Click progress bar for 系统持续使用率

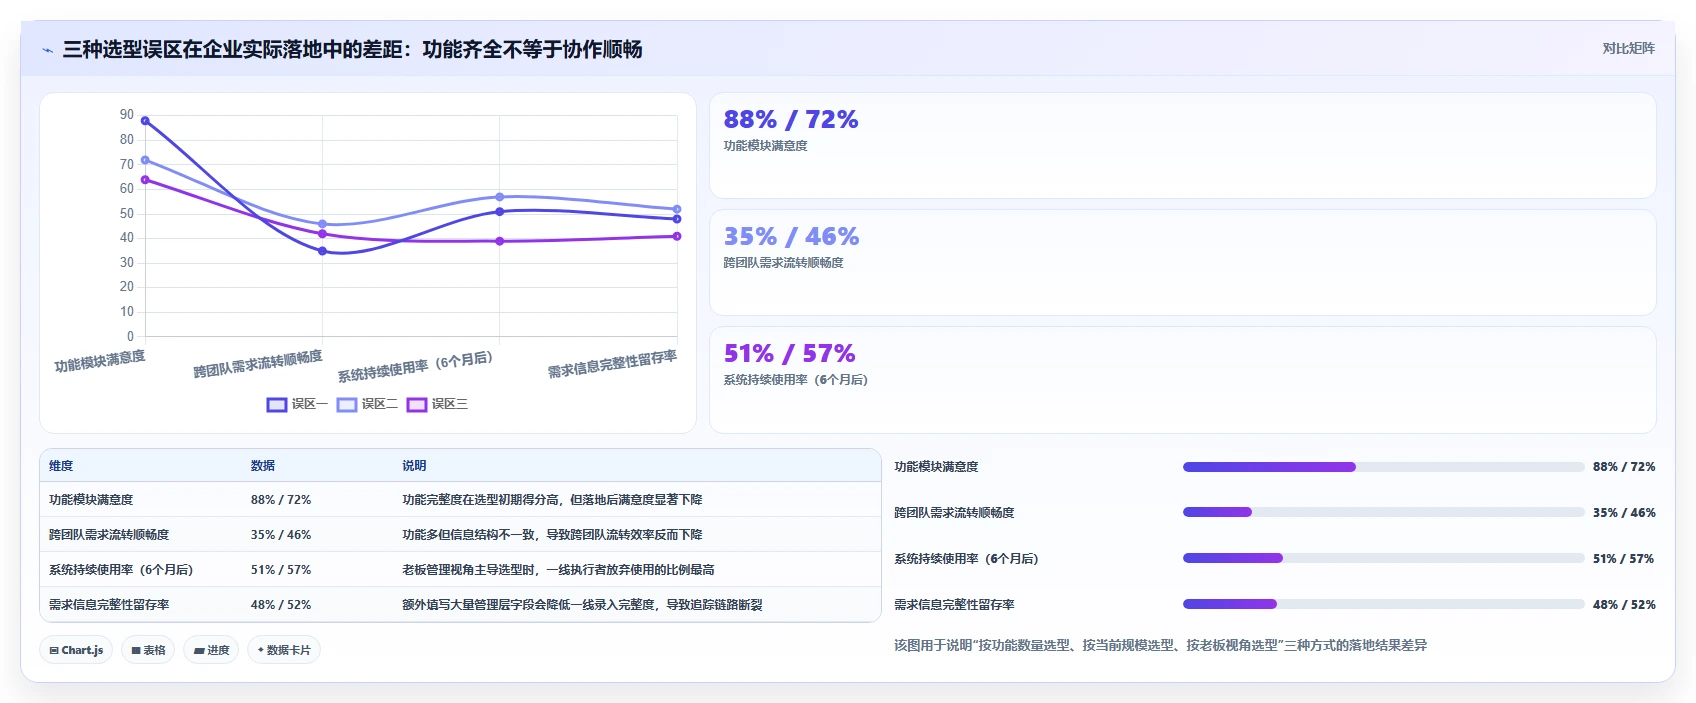tap(1383, 559)
